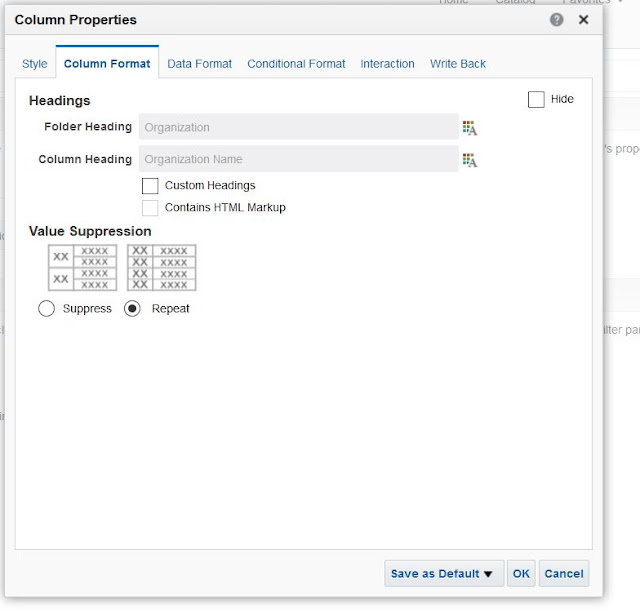Open the Data Format tab
The height and width of the screenshot is (612, 640).
(x=200, y=64)
